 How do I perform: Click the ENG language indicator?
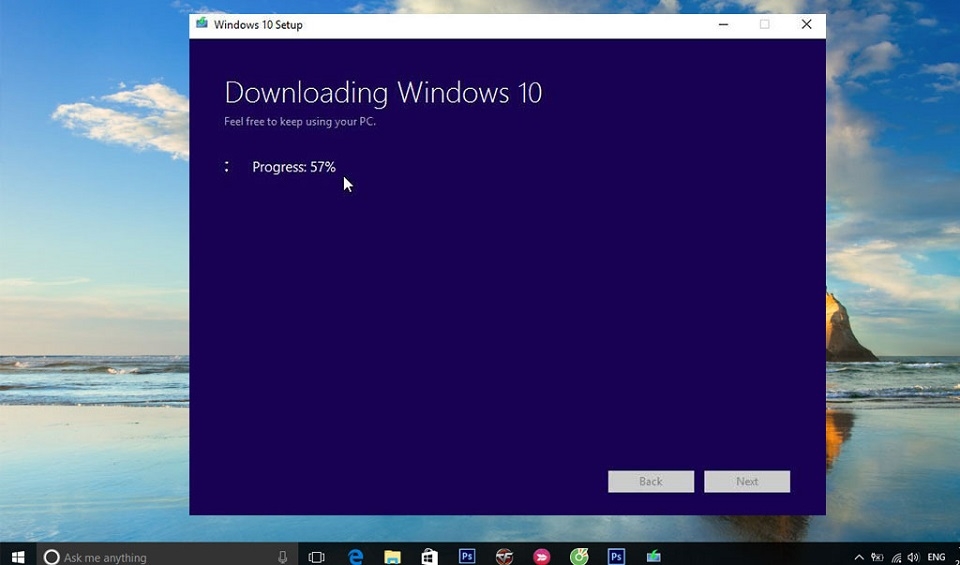936,557
